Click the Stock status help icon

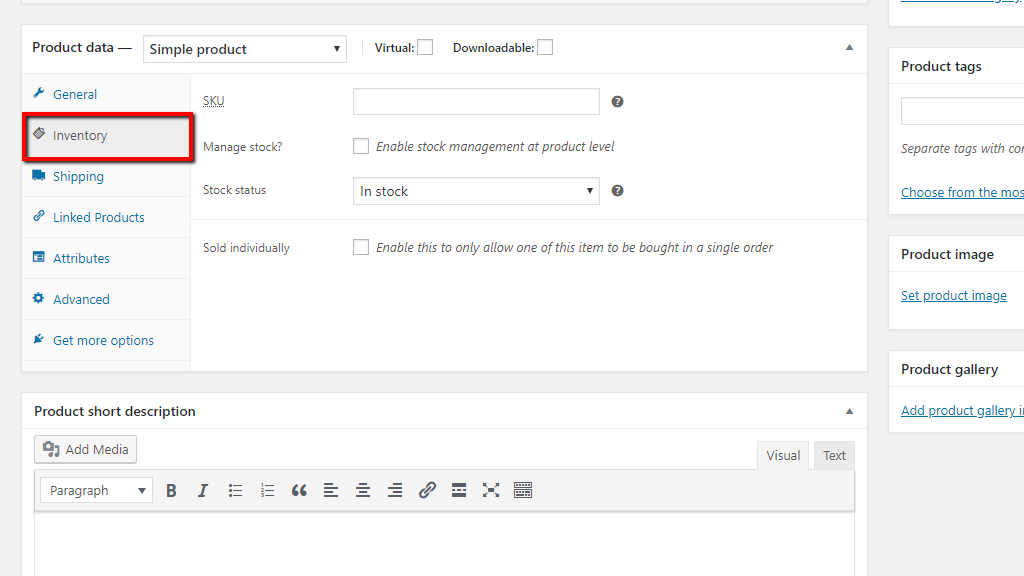tap(617, 191)
